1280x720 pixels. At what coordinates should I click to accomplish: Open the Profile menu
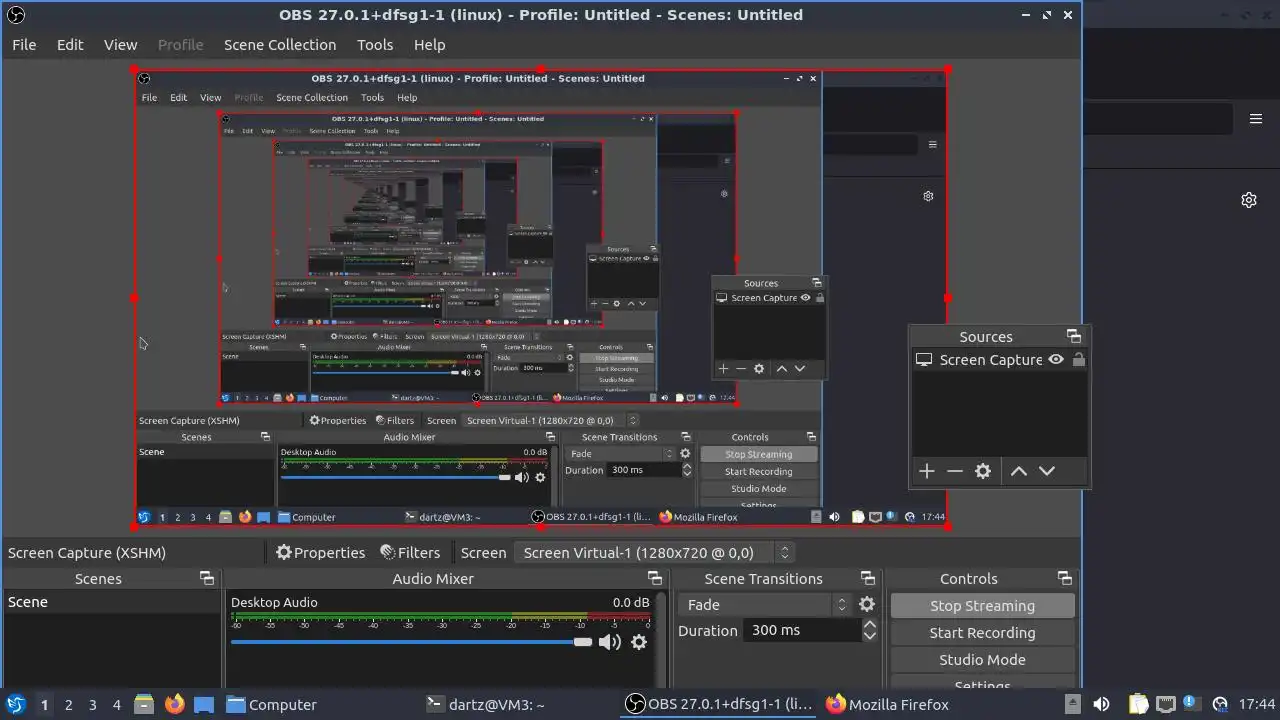tap(181, 45)
